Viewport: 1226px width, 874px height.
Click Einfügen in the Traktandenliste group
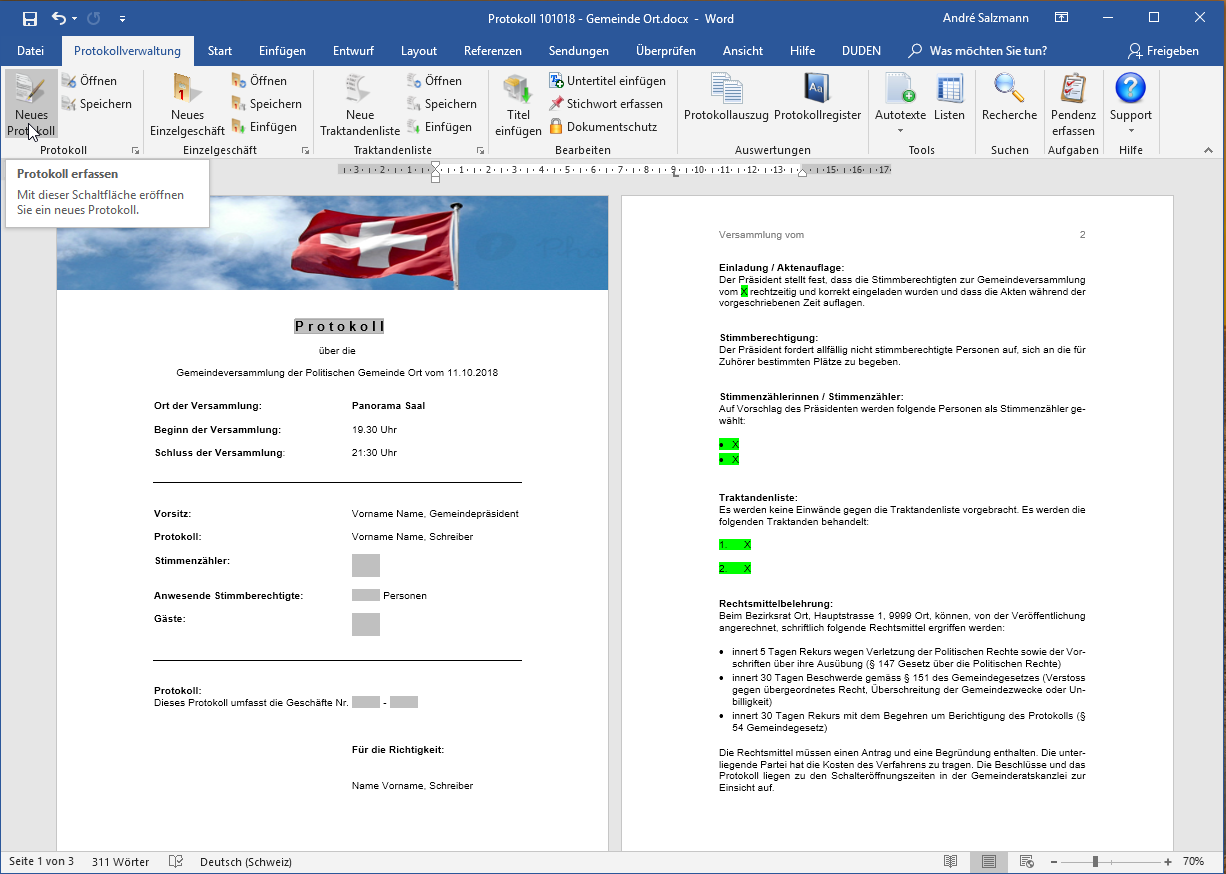(439, 127)
